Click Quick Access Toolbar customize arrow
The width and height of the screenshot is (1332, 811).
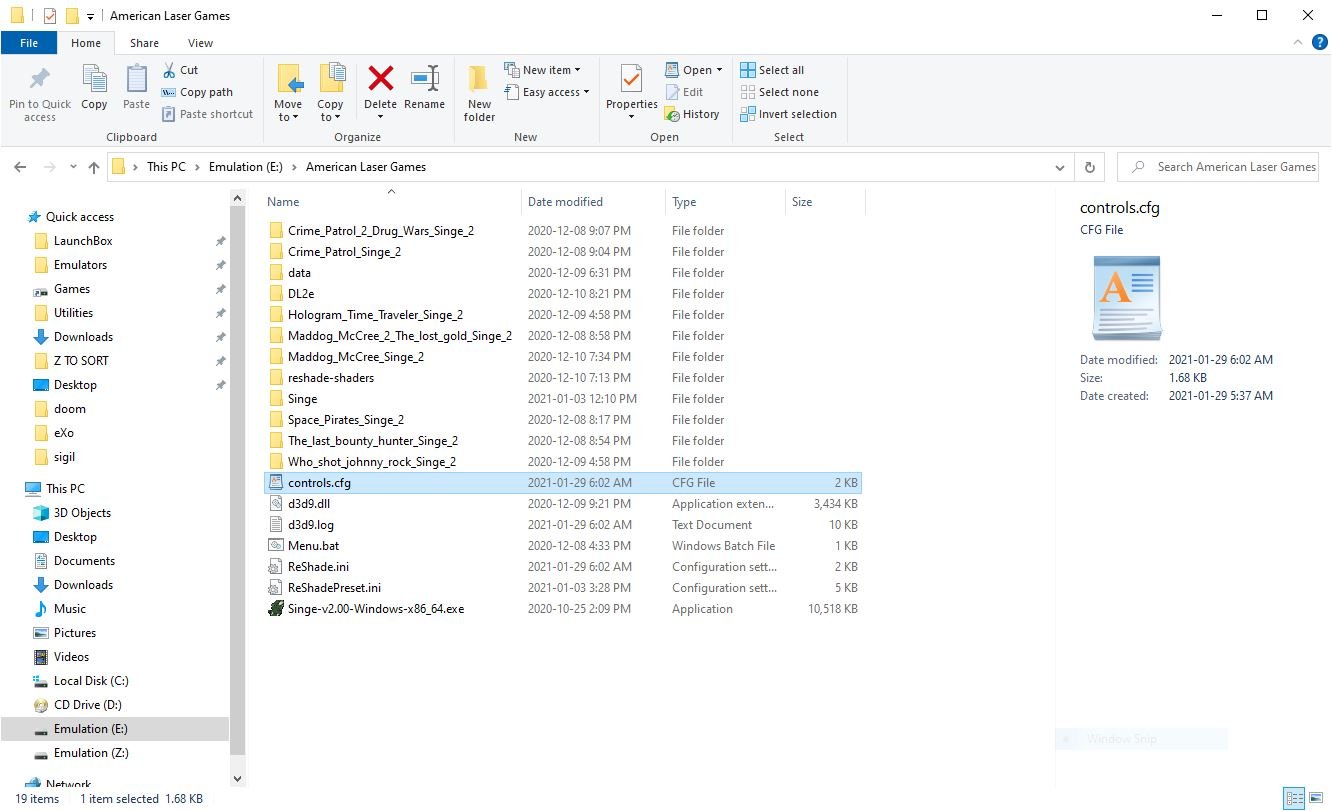90,16
